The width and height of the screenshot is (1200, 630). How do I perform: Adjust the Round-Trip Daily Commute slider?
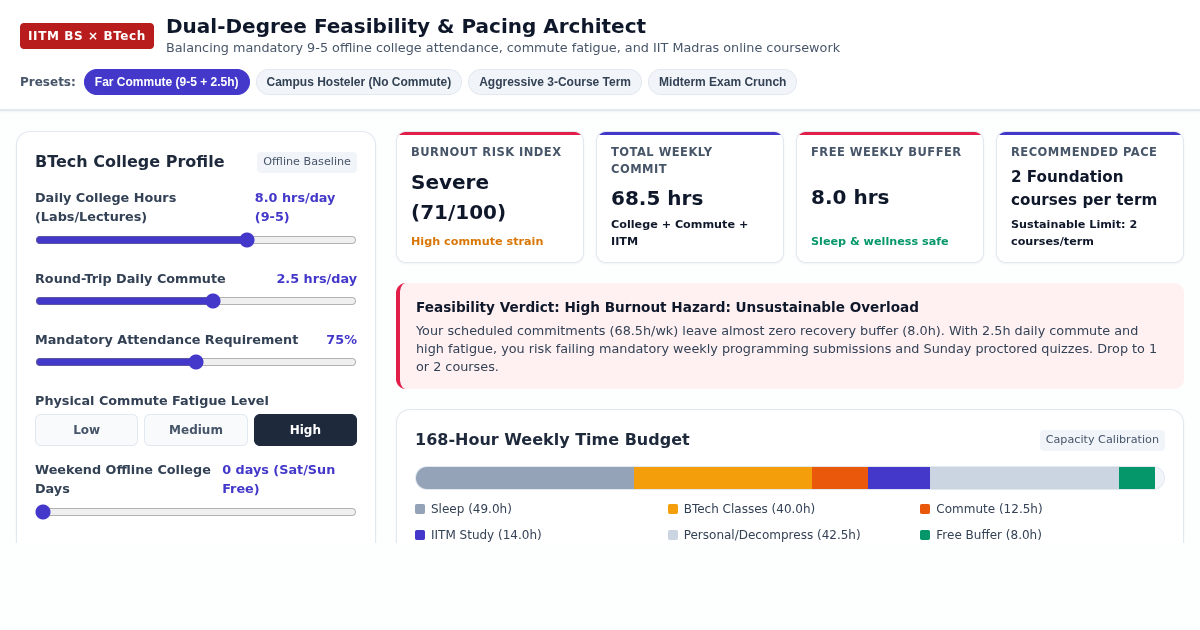[196, 301]
